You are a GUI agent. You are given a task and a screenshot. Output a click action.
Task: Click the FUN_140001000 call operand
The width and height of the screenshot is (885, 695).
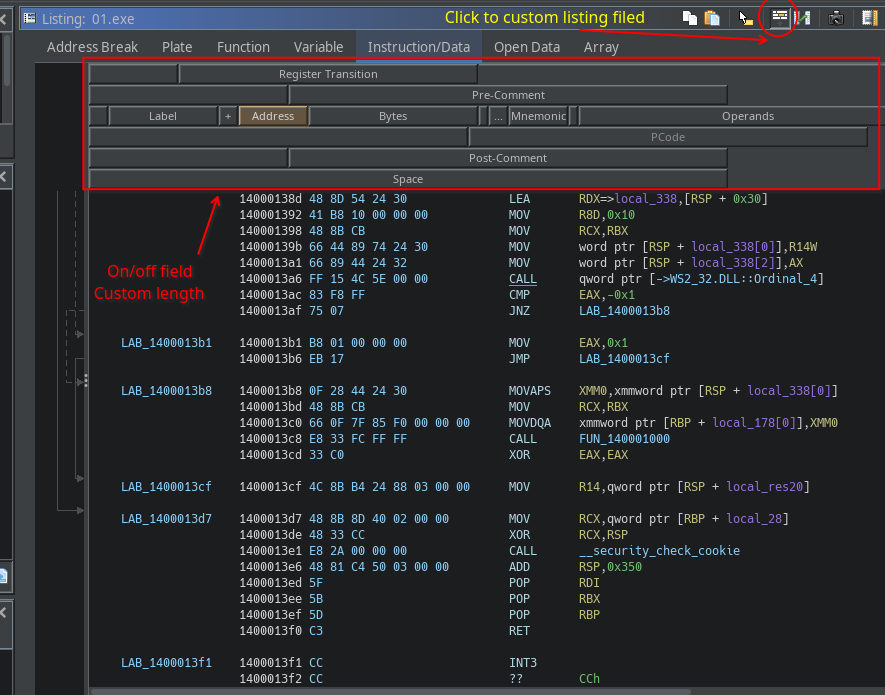coord(624,439)
